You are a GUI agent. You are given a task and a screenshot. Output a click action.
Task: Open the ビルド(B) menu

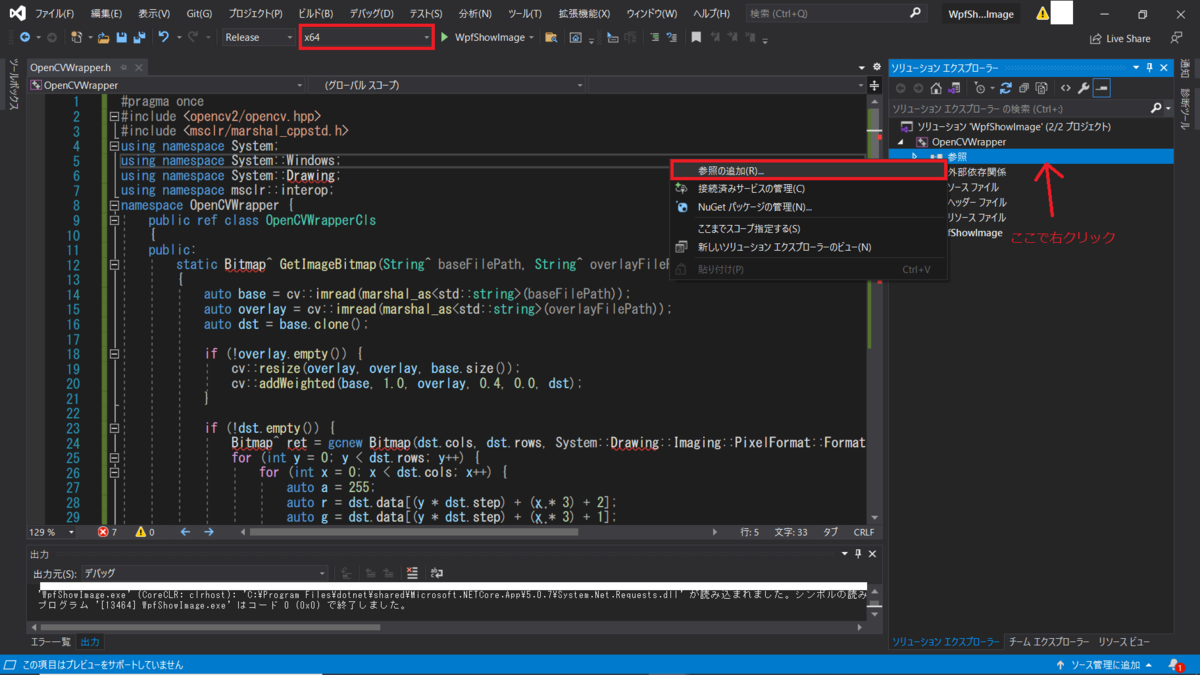coord(318,14)
